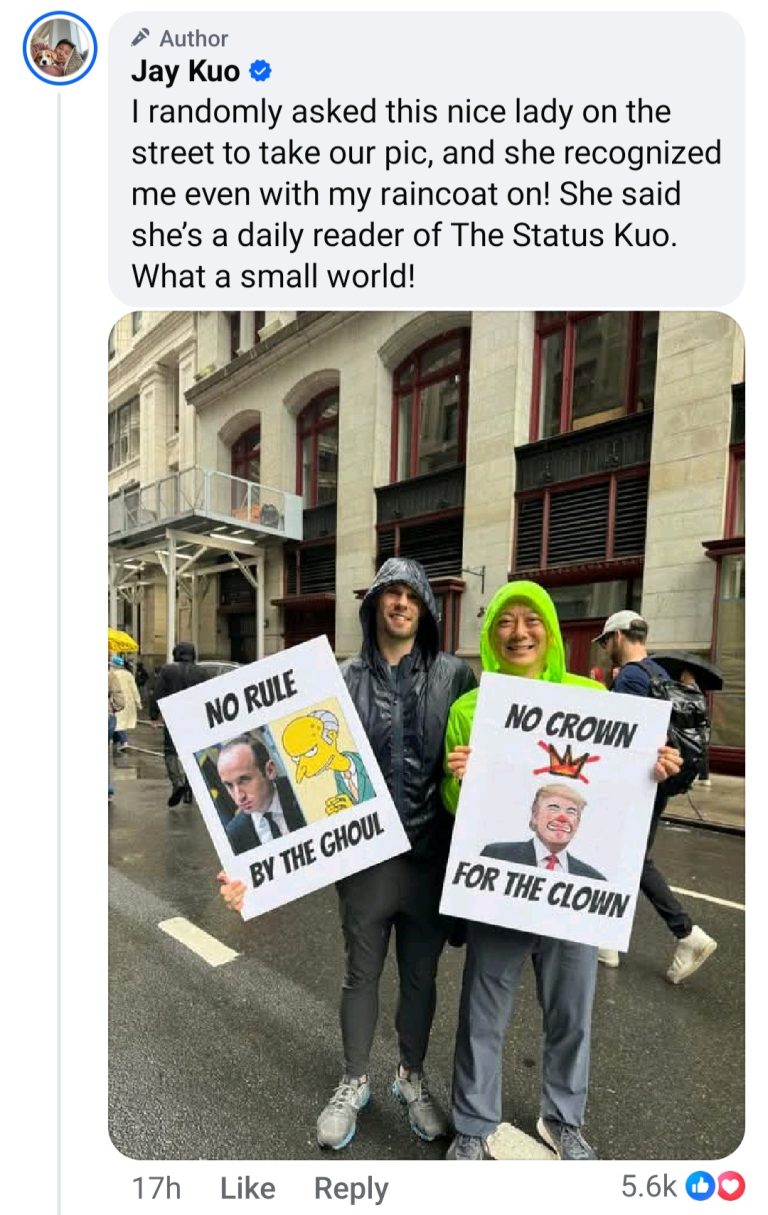Screen dimensions: 768x1215
Task: Click the Author label above the name
Action: pyautogui.click(x=193, y=38)
